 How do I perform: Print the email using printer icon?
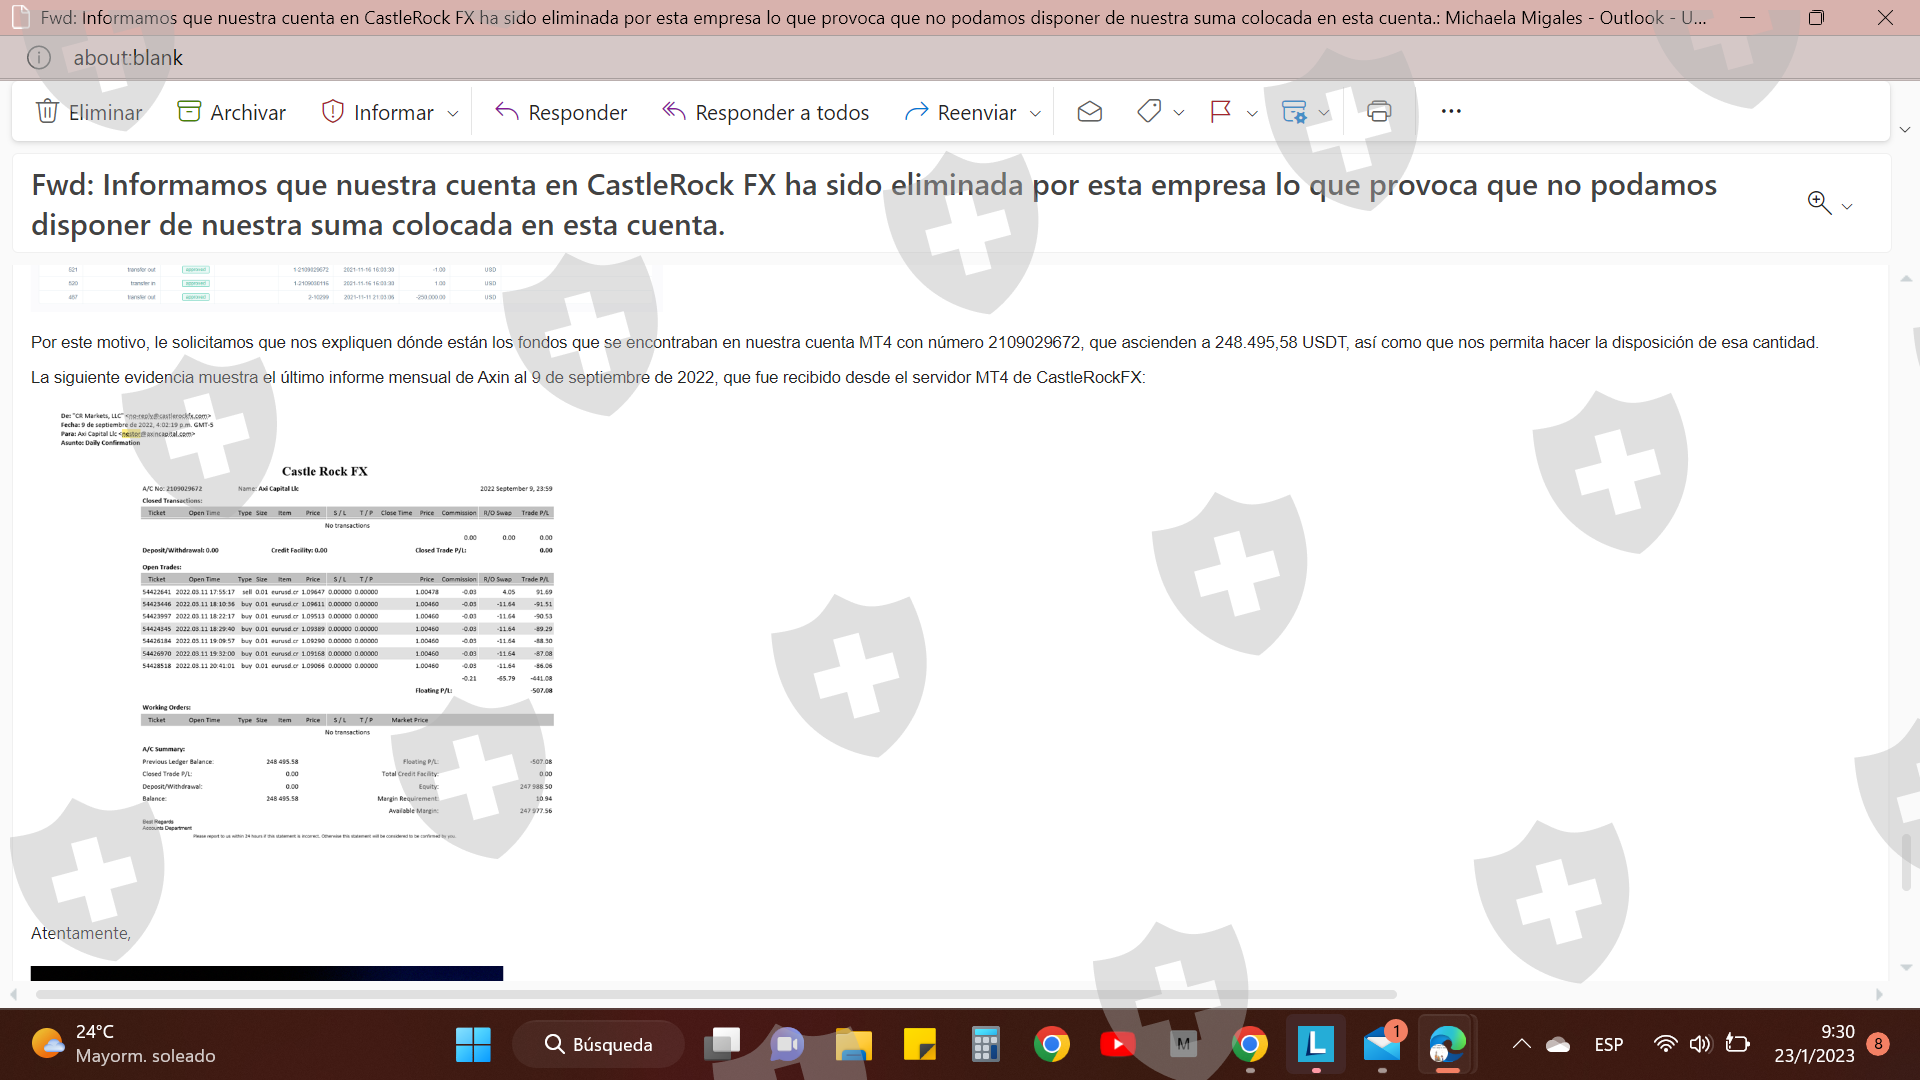pos(1379,111)
